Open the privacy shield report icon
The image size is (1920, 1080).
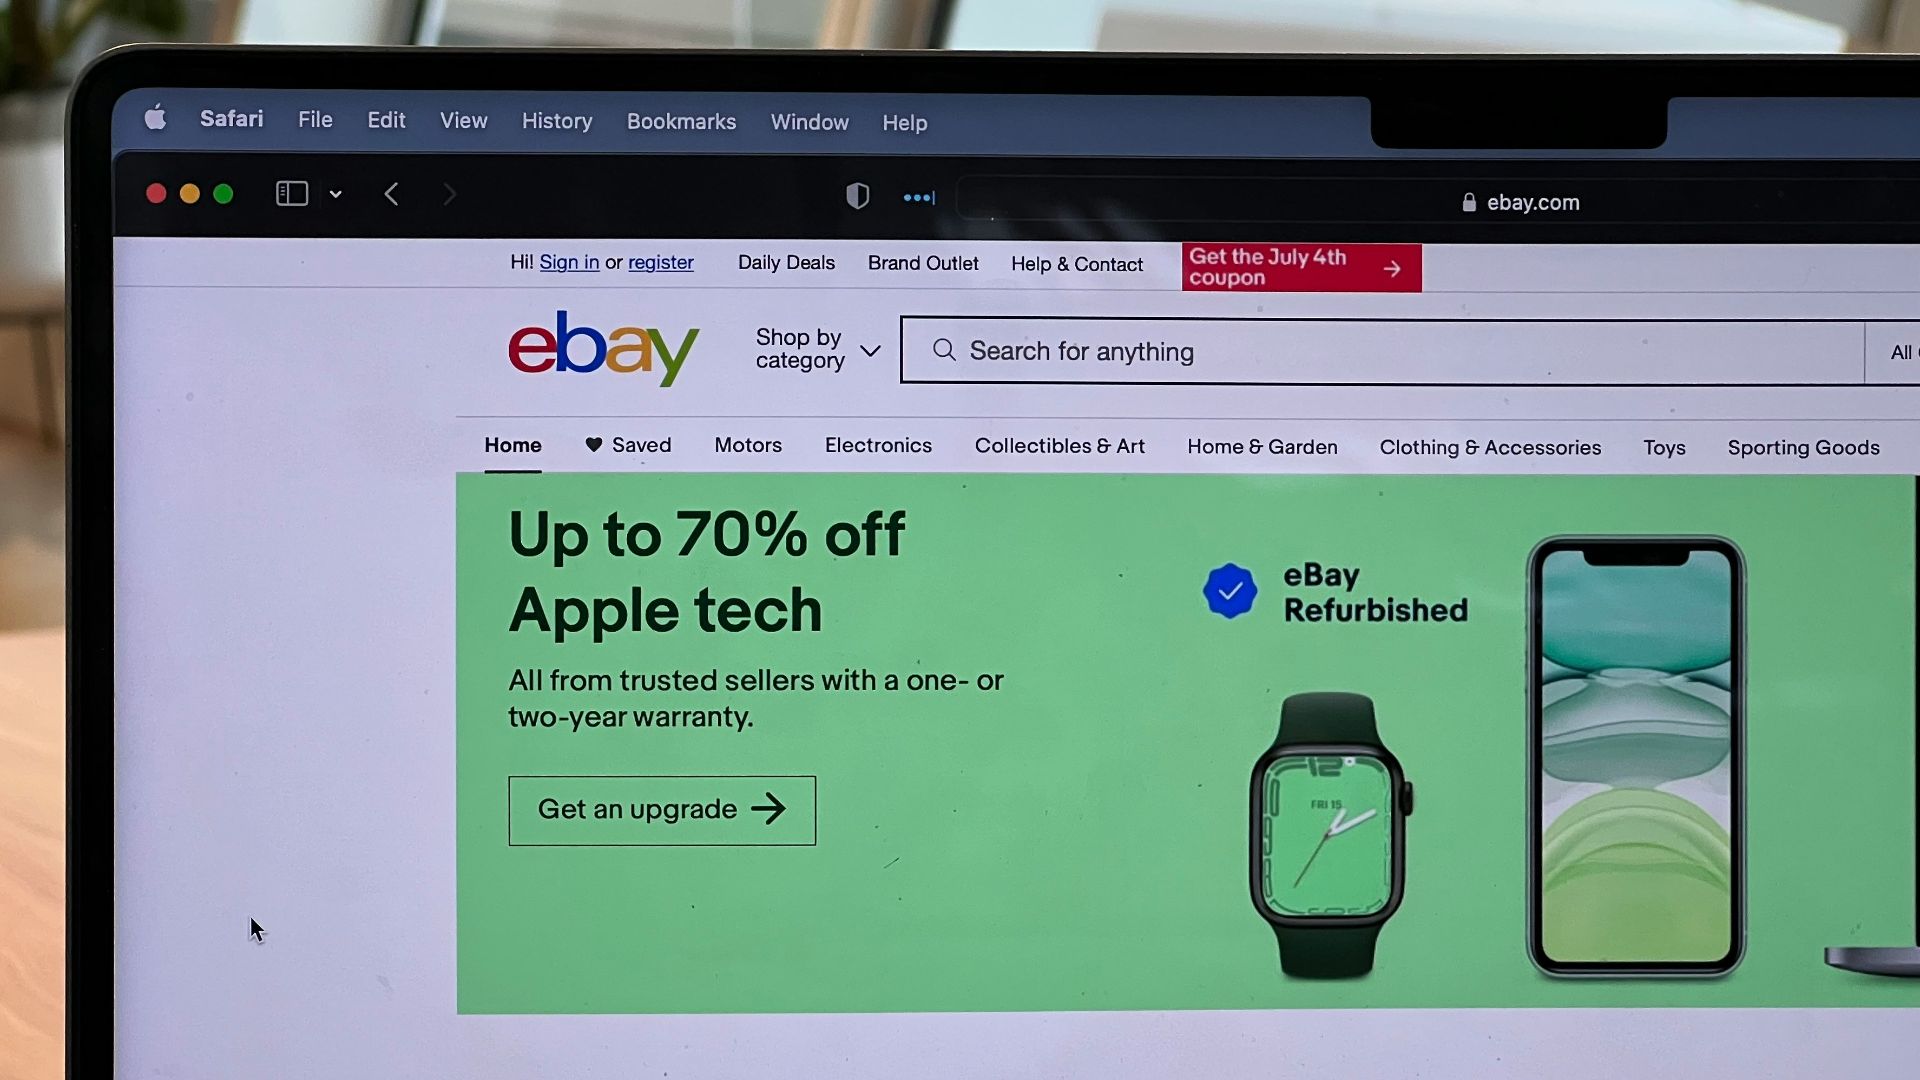pyautogui.click(x=857, y=196)
